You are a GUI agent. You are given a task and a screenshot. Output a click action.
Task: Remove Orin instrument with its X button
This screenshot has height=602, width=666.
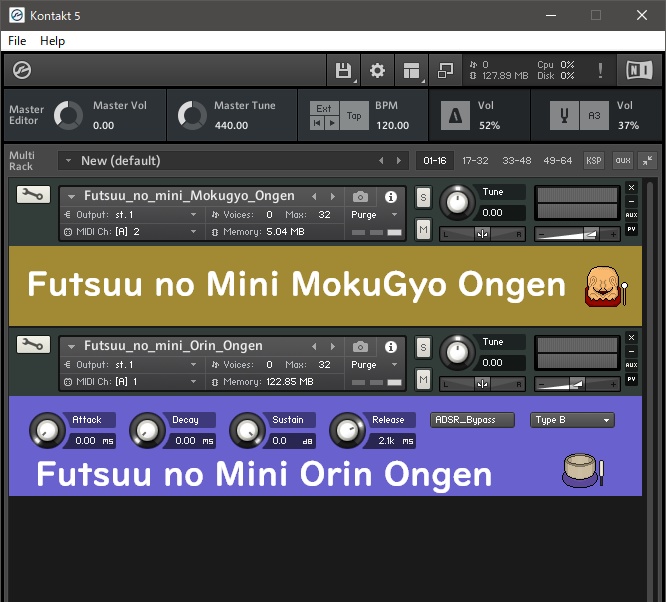631,337
